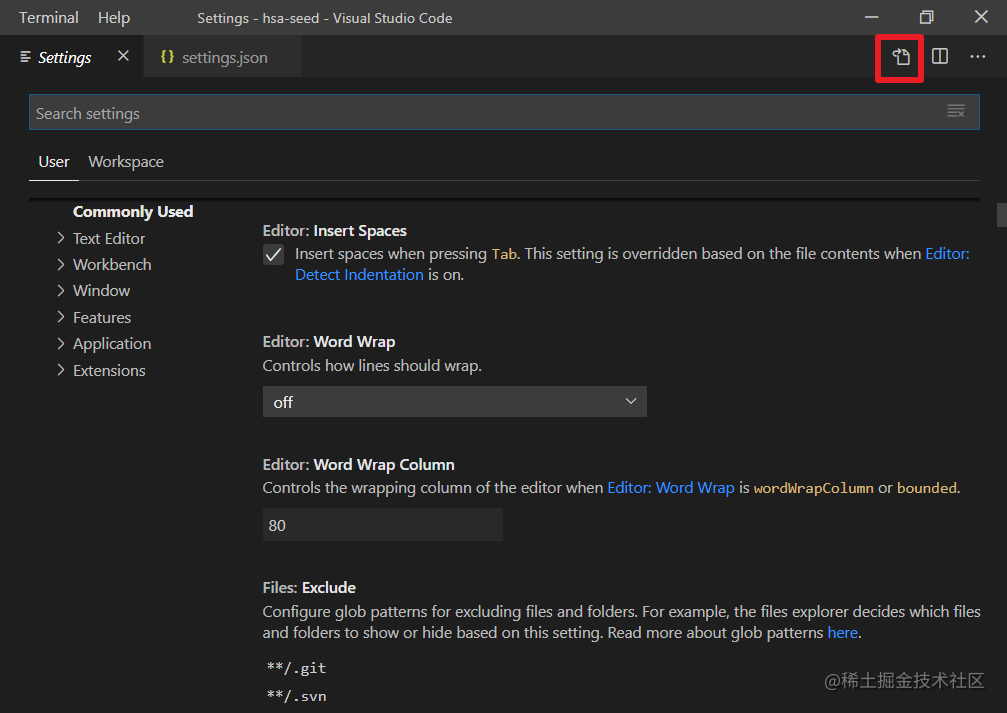Follow the Editor: Detect Indentation link

pyautogui.click(x=359, y=275)
